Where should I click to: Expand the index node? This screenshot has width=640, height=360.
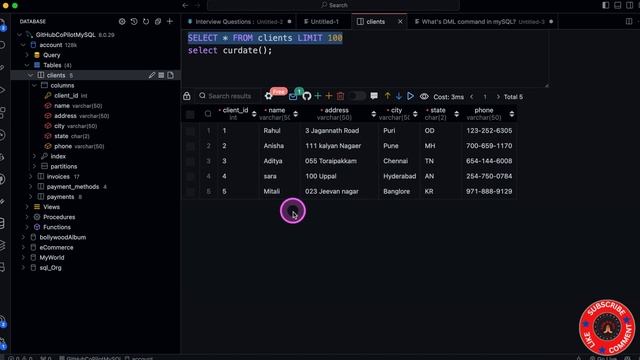pos(35,156)
